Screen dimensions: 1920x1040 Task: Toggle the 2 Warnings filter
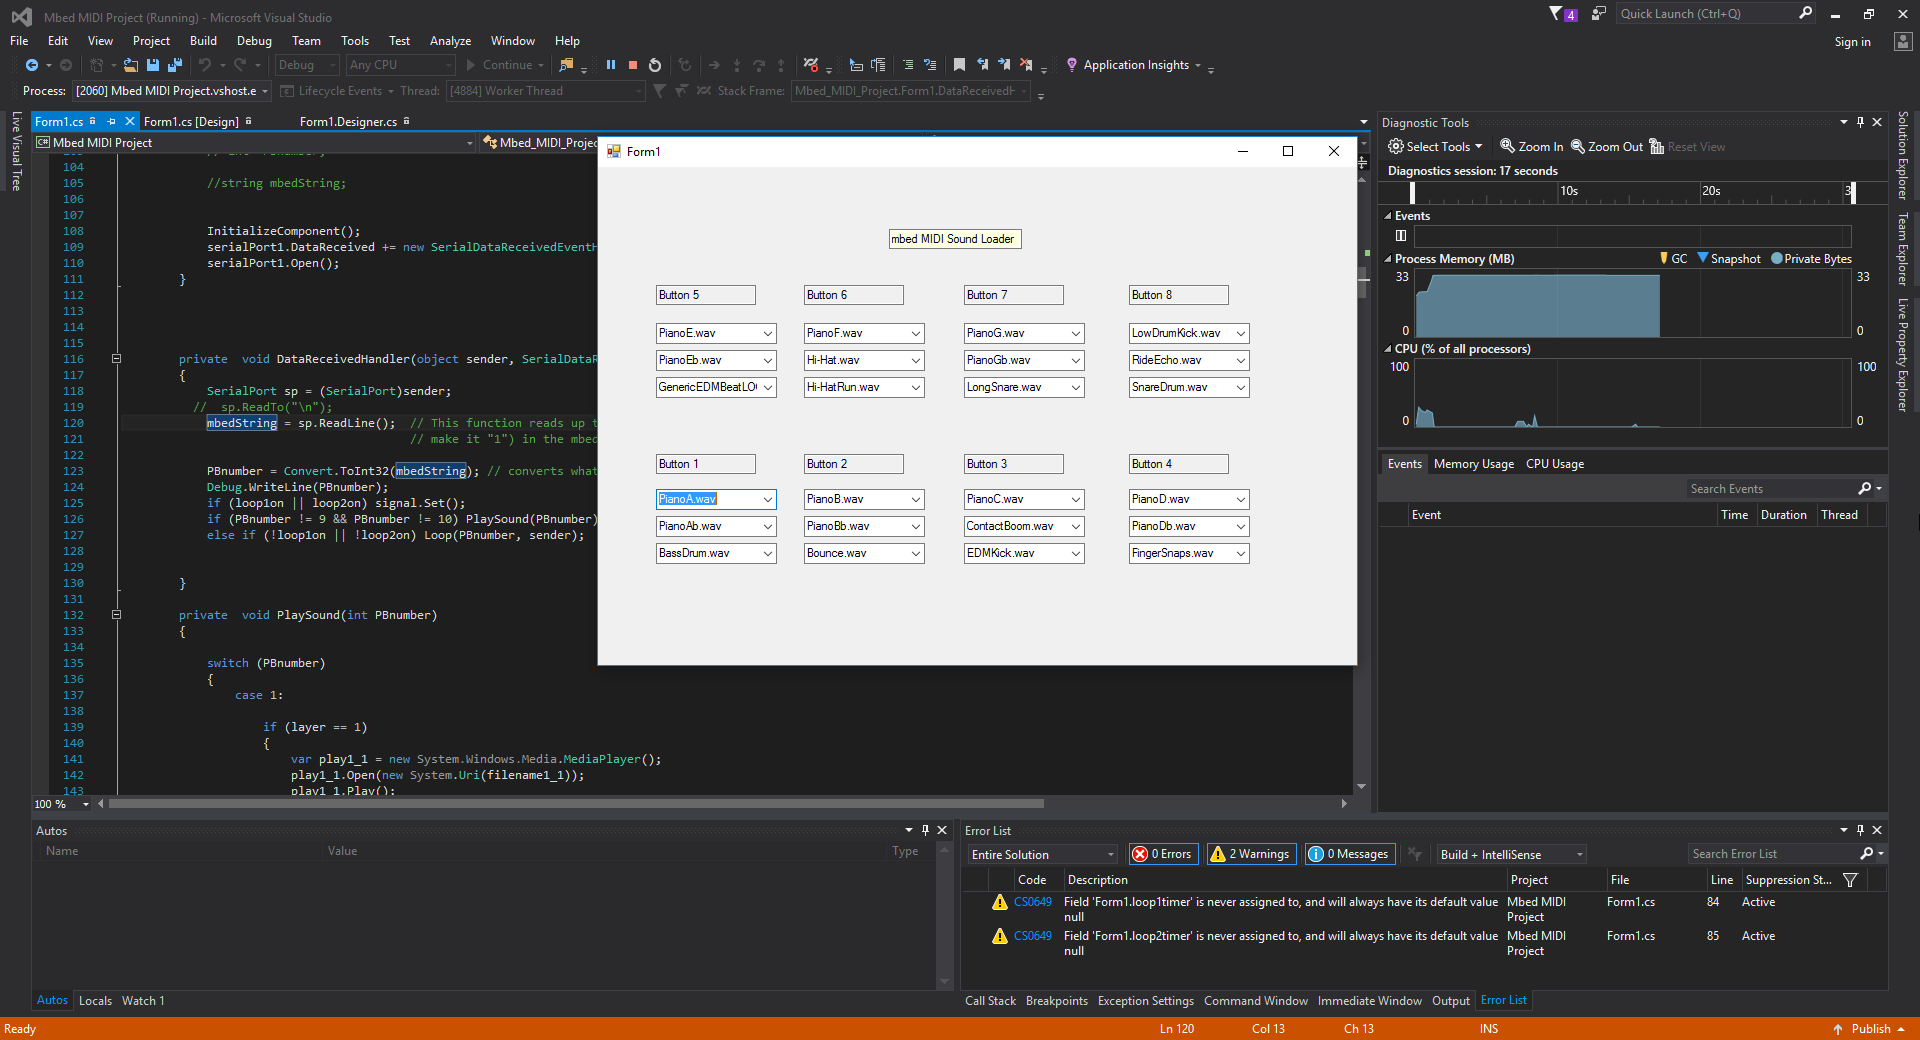pos(1250,854)
